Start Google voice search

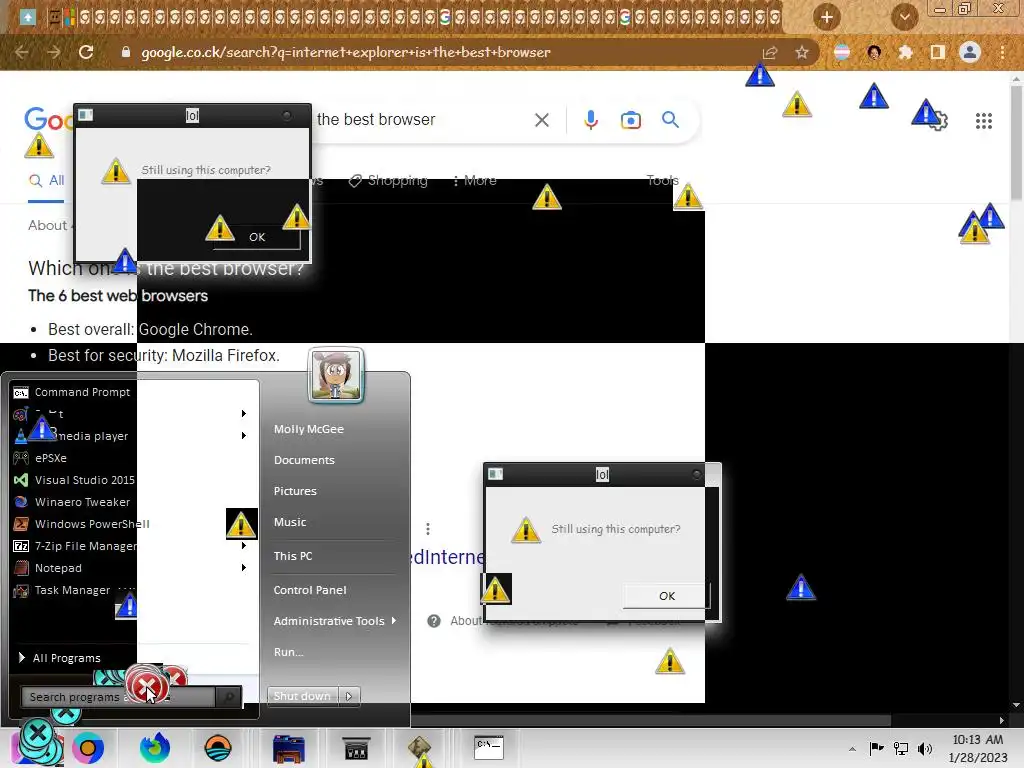click(x=591, y=120)
